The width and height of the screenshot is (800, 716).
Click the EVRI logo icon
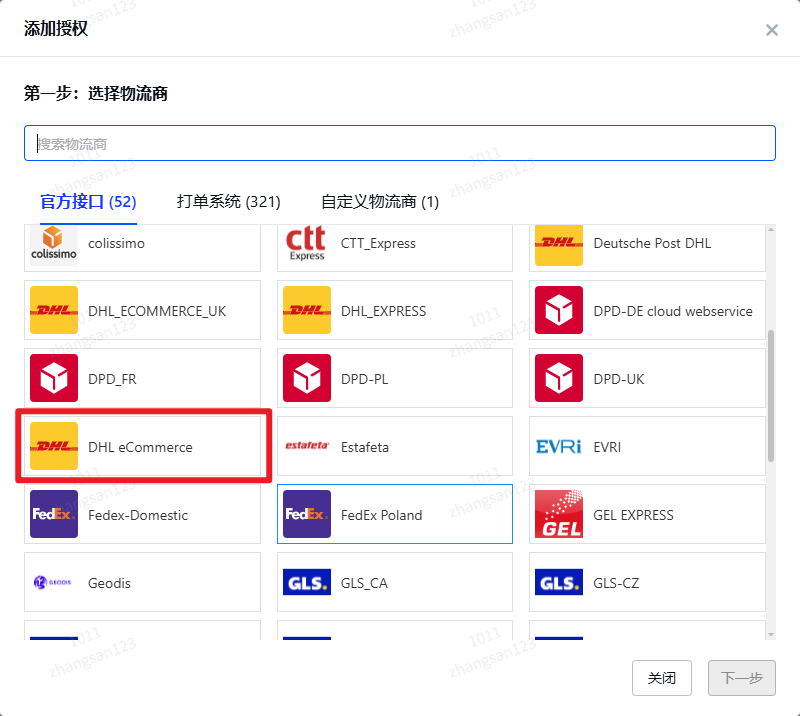(559, 447)
